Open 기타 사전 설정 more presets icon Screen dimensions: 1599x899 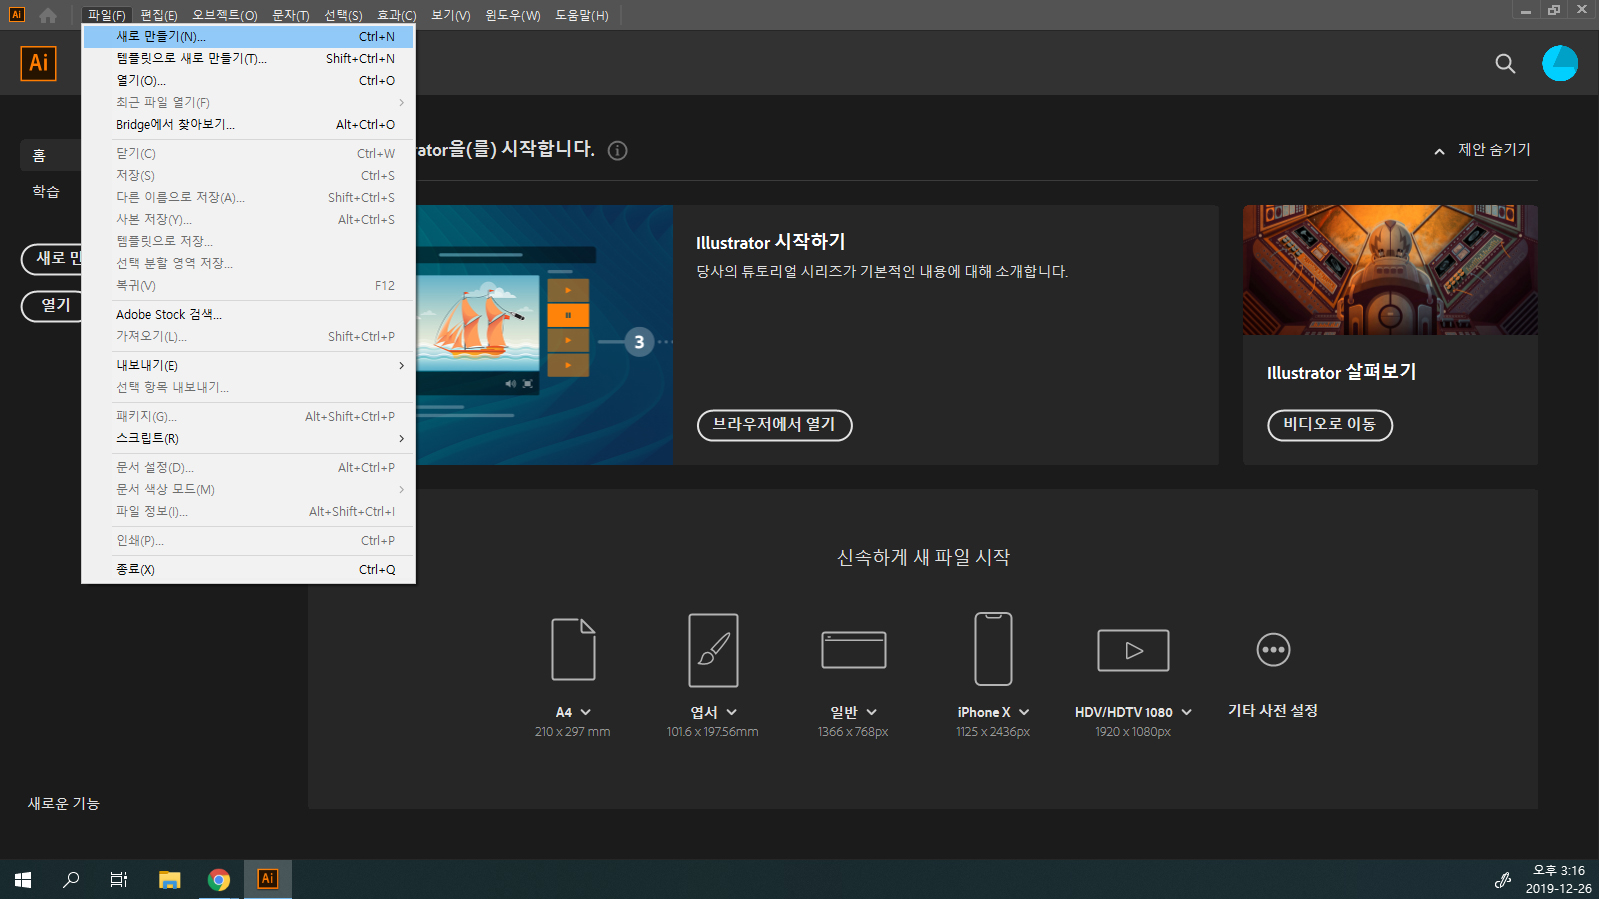click(x=1273, y=650)
